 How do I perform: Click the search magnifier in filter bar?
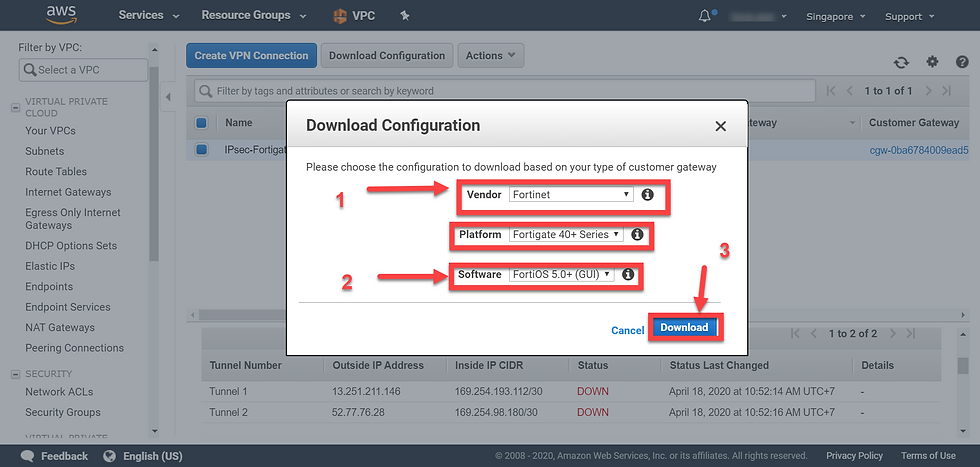click(x=205, y=91)
